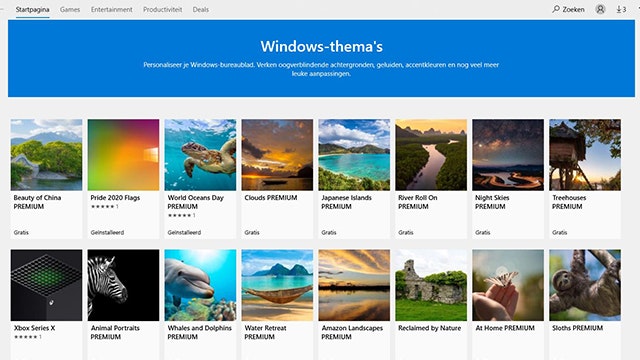Viewport: 640px width, 360px height.
Task: Click Gratis under River Roll On
Action: click(x=406, y=232)
